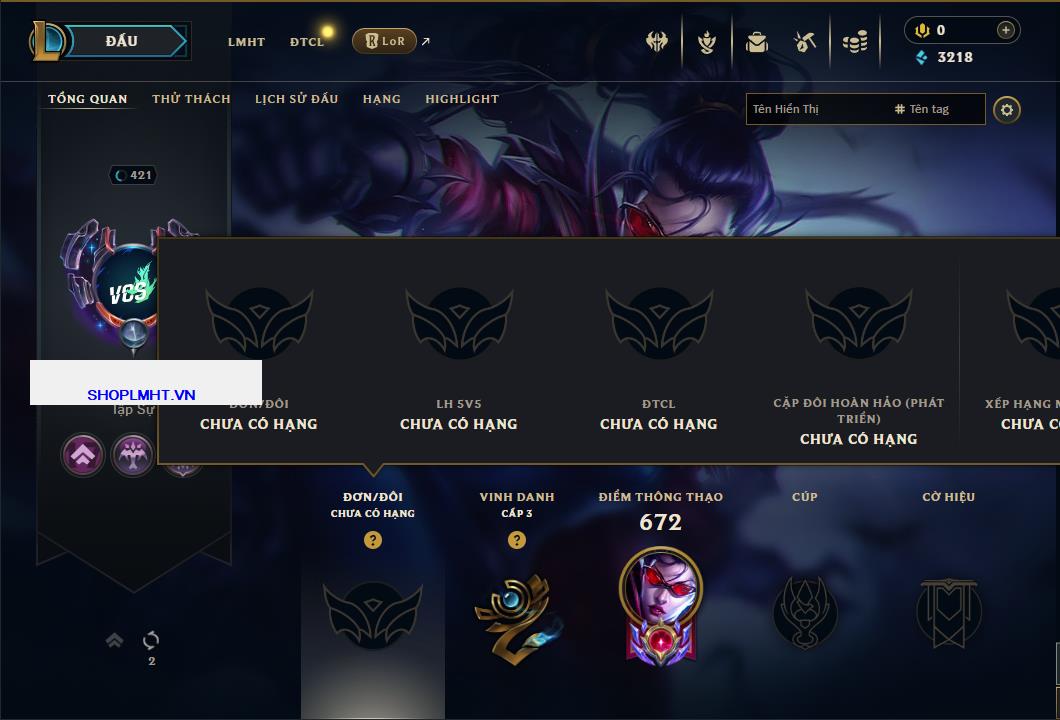1060x720 pixels.
Task: Open the clash crossed-axes icon in top bar
Action: pyautogui.click(x=656, y=42)
